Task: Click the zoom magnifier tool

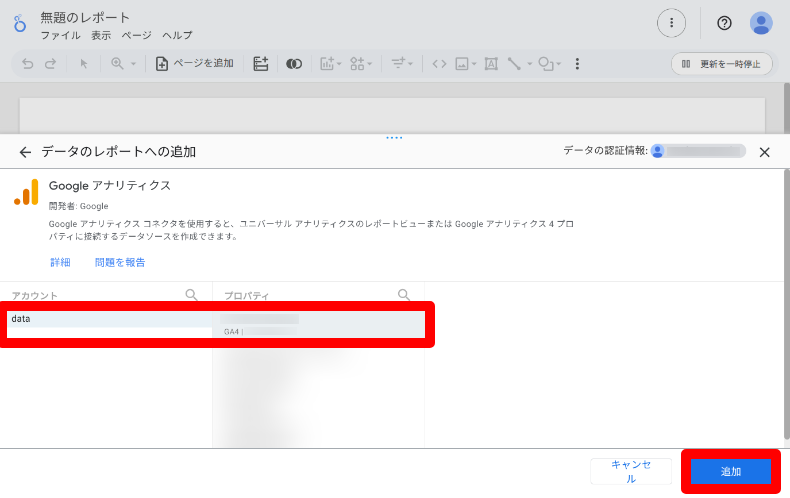Action: [x=117, y=64]
